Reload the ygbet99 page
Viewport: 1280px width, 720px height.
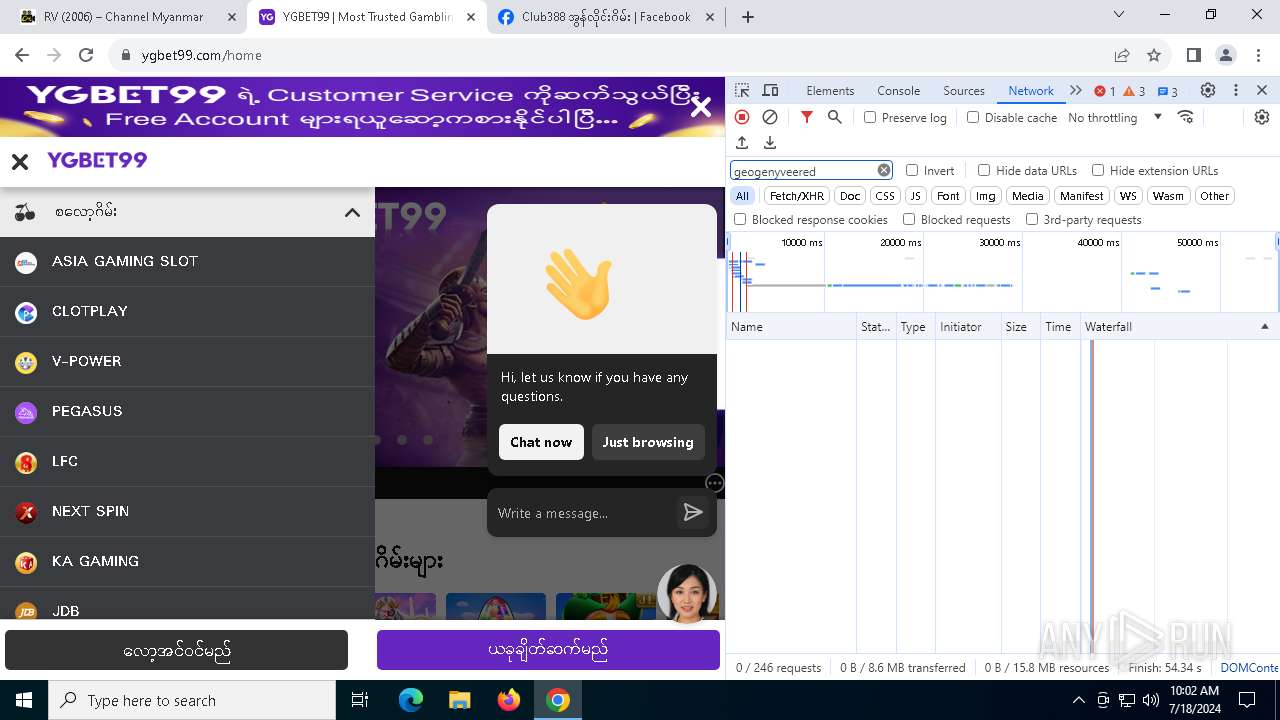pyautogui.click(x=86, y=55)
